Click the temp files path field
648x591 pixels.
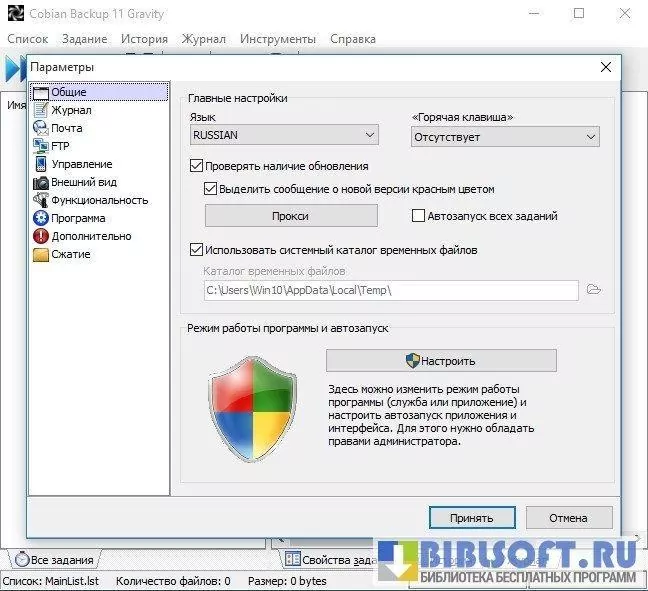[390, 290]
